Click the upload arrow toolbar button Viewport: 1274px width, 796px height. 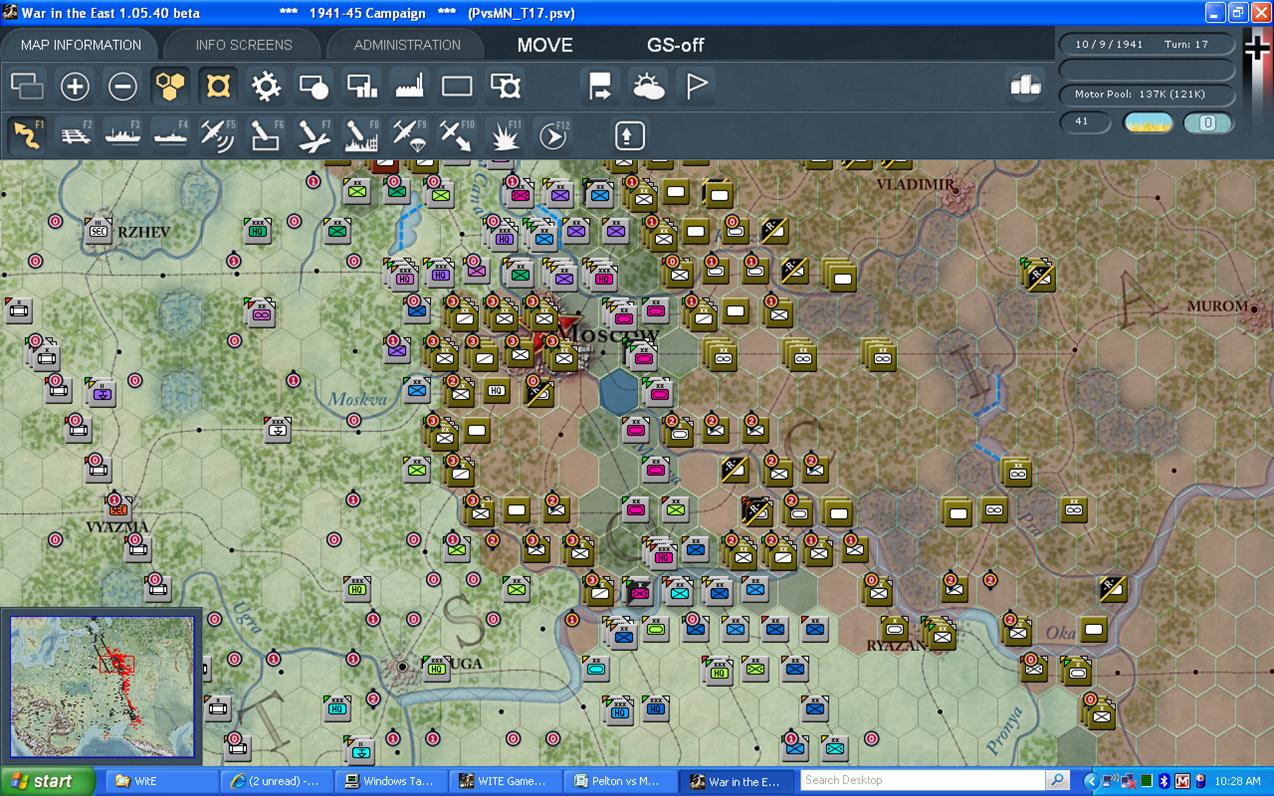click(629, 135)
